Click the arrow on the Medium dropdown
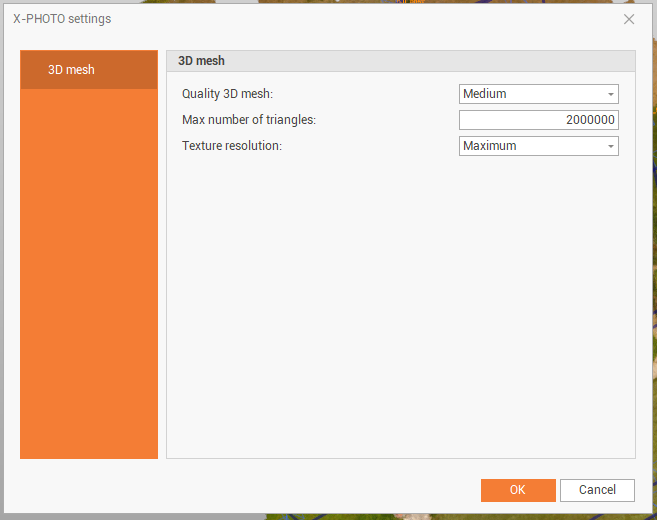Viewport: 657px width, 520px height. pyautogui.click(x=610, y=94)
